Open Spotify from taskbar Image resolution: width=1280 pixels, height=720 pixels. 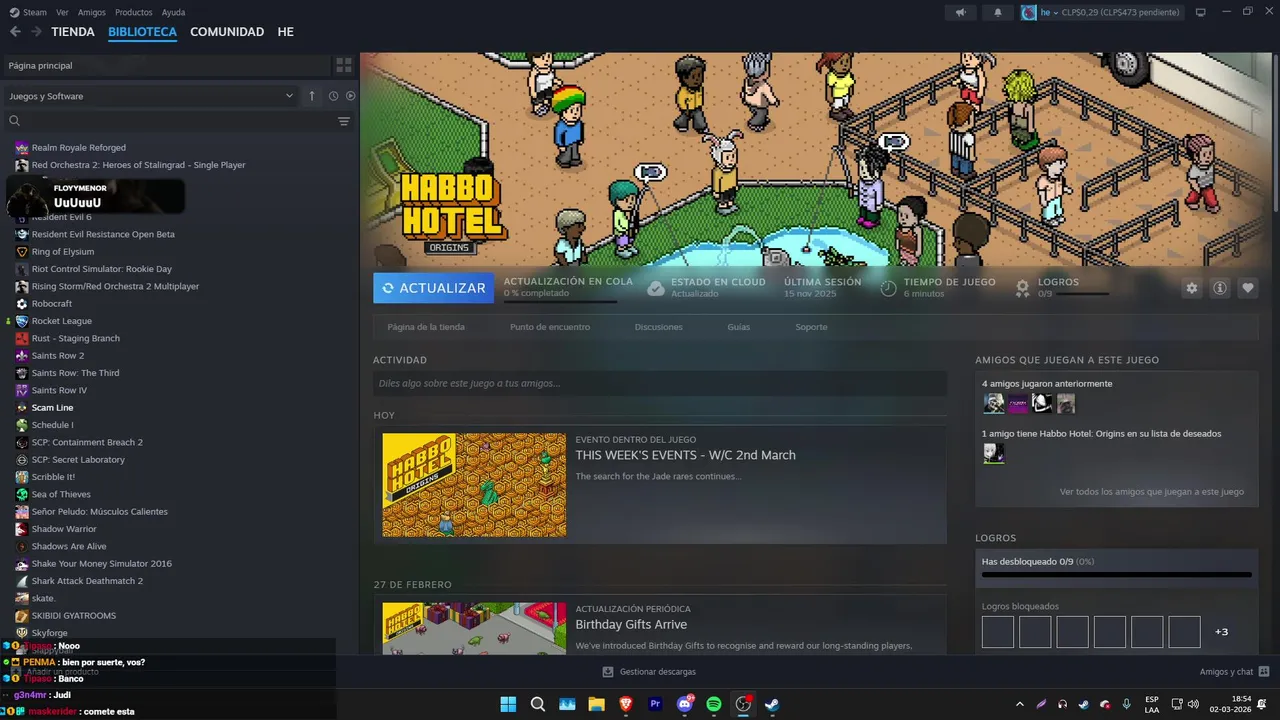714,704
